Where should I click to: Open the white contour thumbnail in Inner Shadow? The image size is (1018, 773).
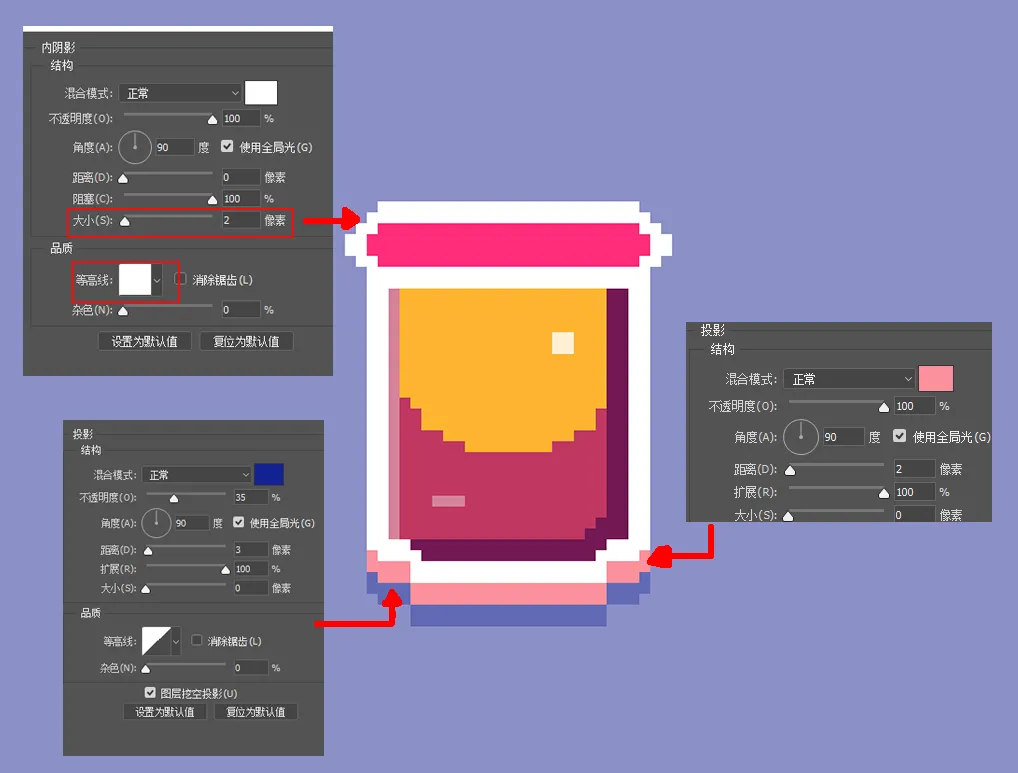(x=134, y=280)
